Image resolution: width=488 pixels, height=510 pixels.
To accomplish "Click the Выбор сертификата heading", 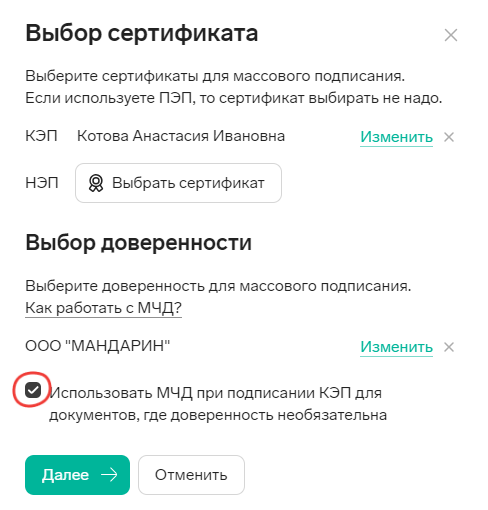I will click(x=142, y=33).
